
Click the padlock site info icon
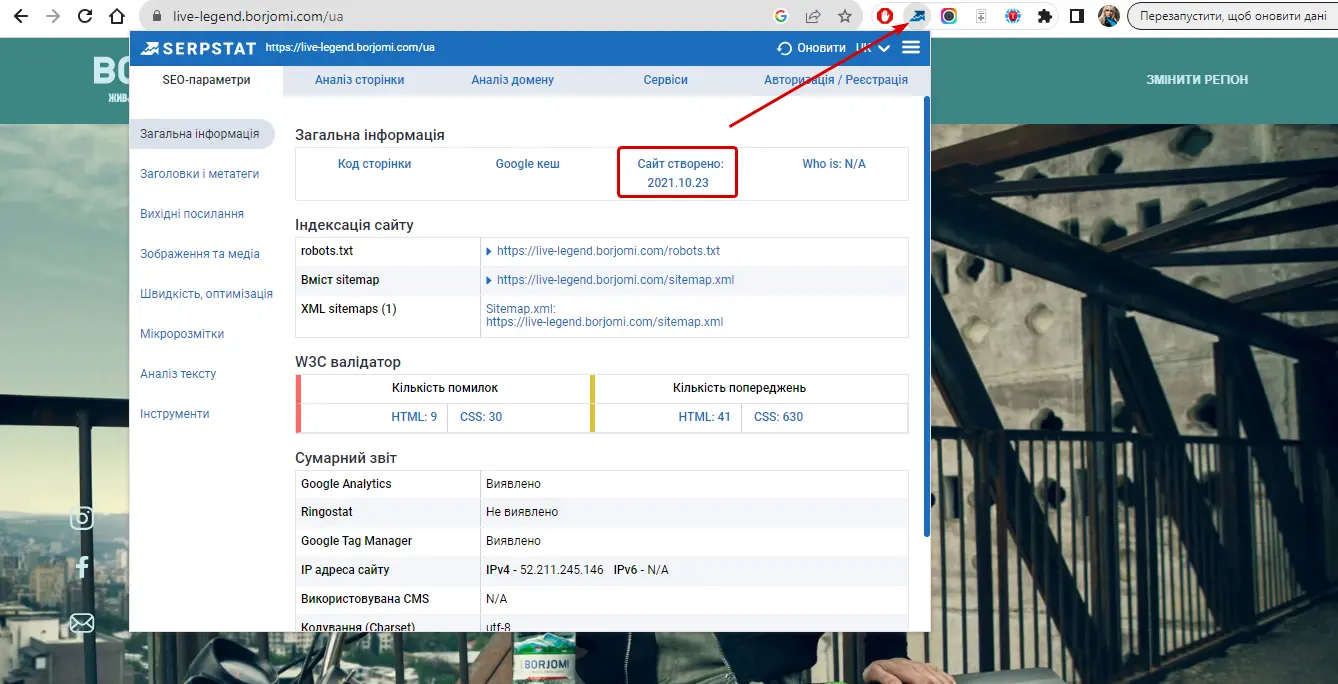pos(156,16)
